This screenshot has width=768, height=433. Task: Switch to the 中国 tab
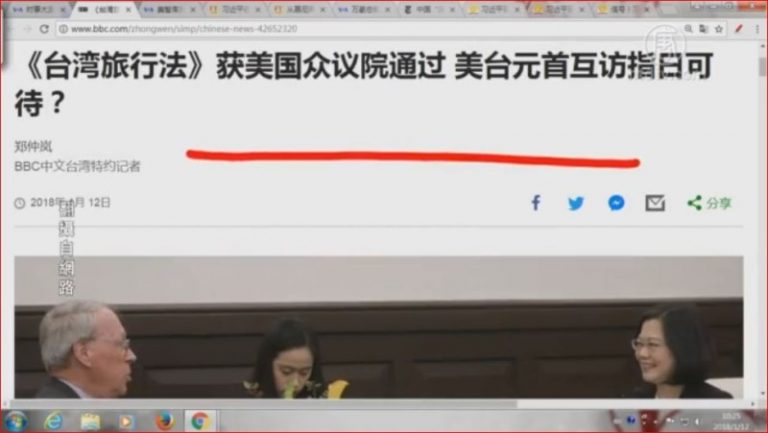430,9
